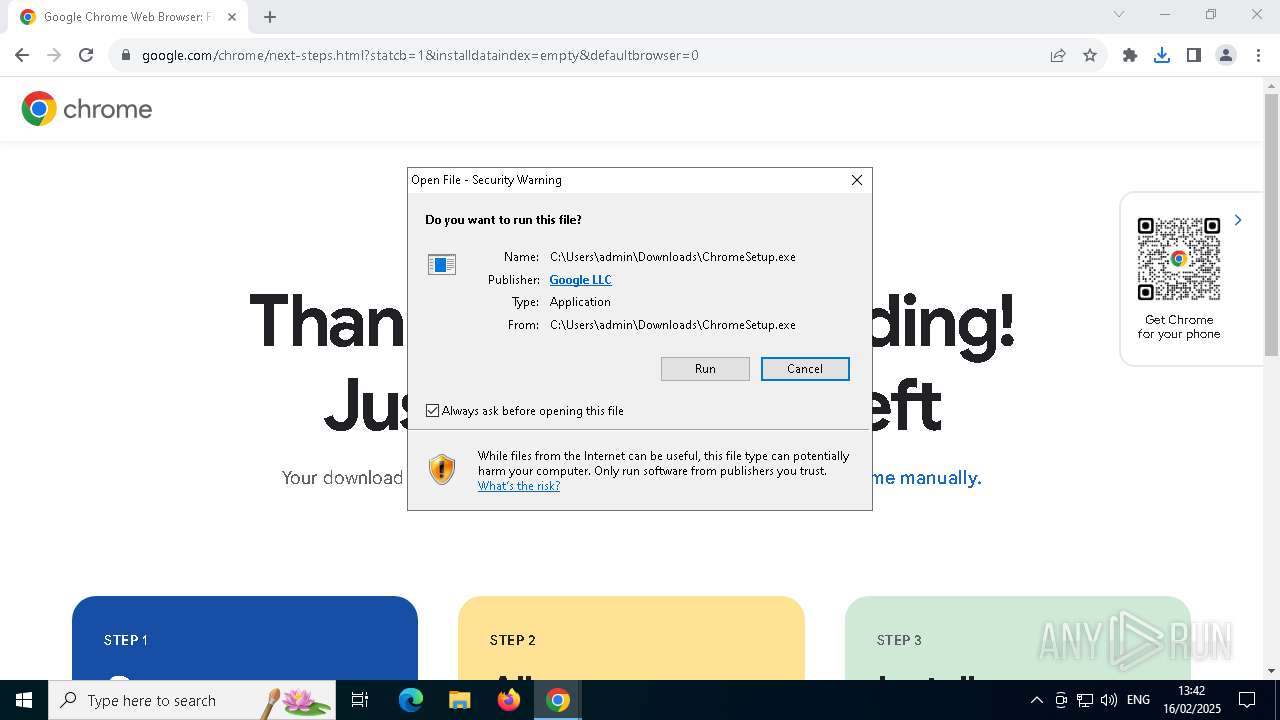Click the QR code for phone download
This screenshot has width=1280, height=720.
pos(1179,259)
